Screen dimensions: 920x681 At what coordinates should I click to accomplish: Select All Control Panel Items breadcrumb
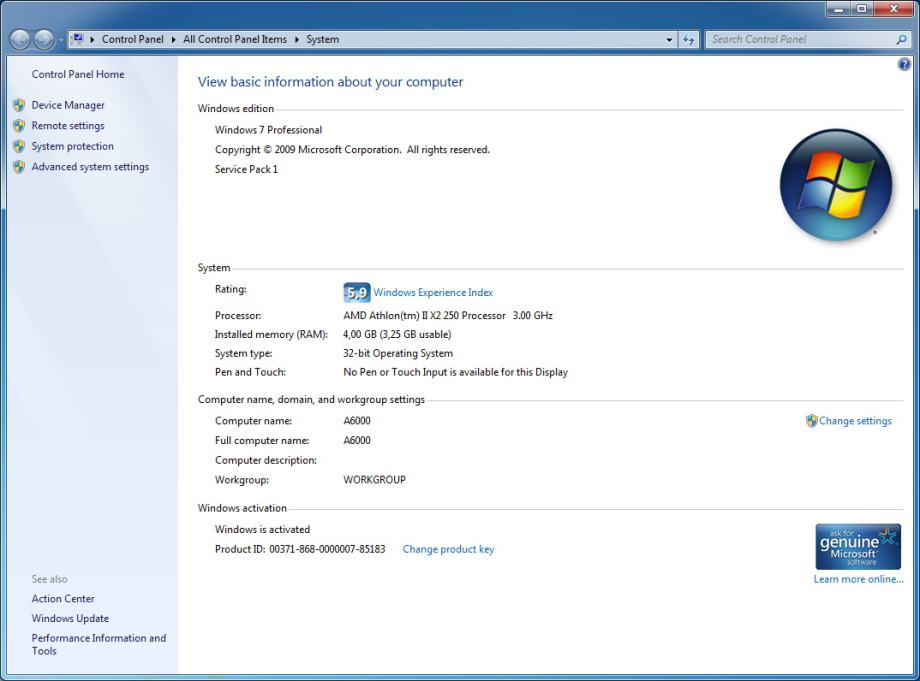[x=234, y=40]
